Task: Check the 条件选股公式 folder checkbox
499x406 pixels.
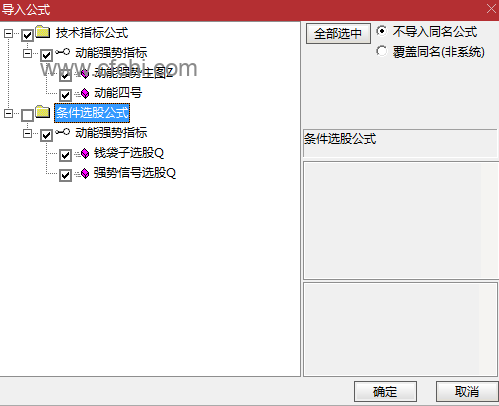Action: pyautogui.click(x=27, y=115)
